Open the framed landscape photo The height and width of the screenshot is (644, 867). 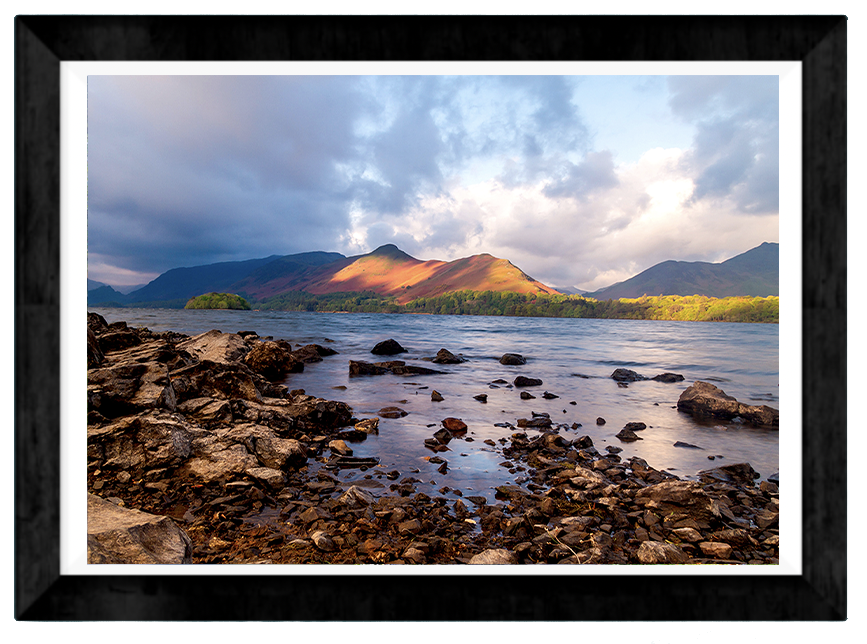coord(432,320)
